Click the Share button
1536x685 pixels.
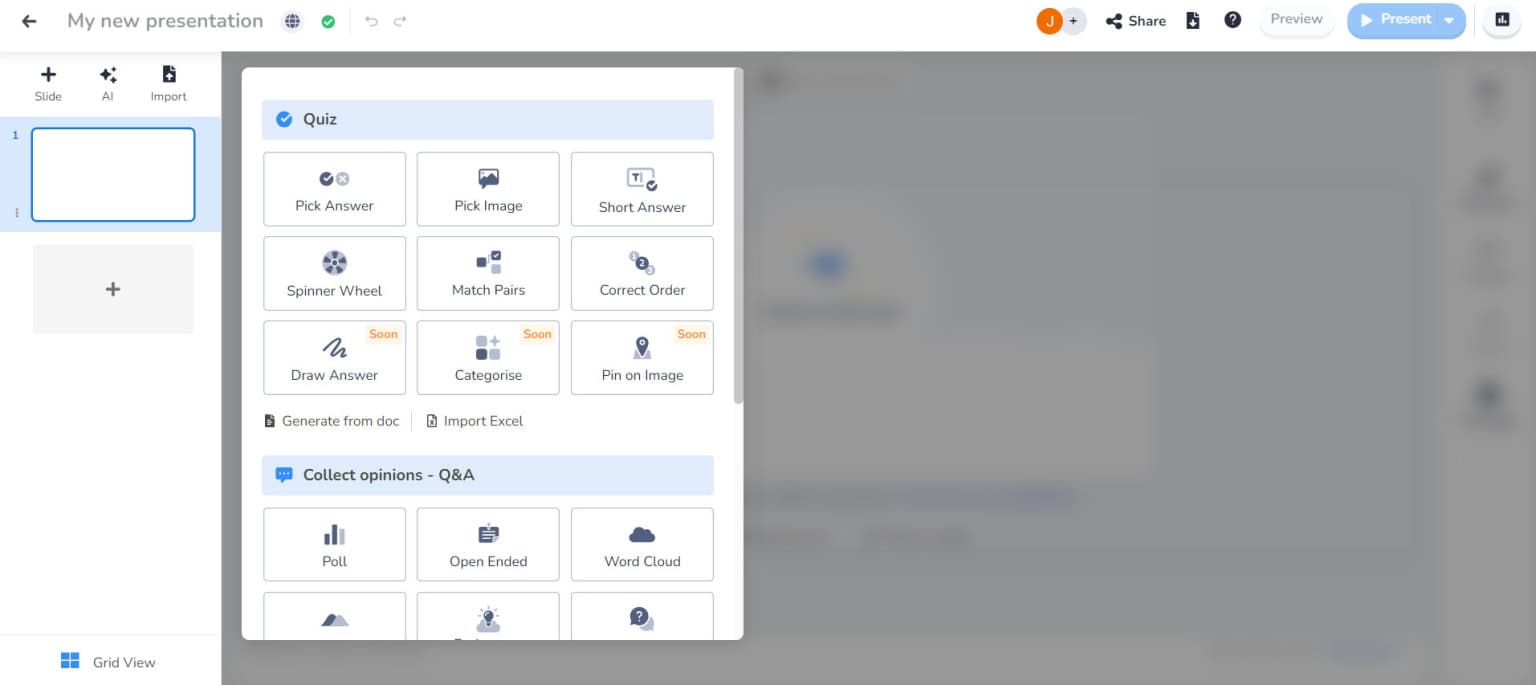1136,21
